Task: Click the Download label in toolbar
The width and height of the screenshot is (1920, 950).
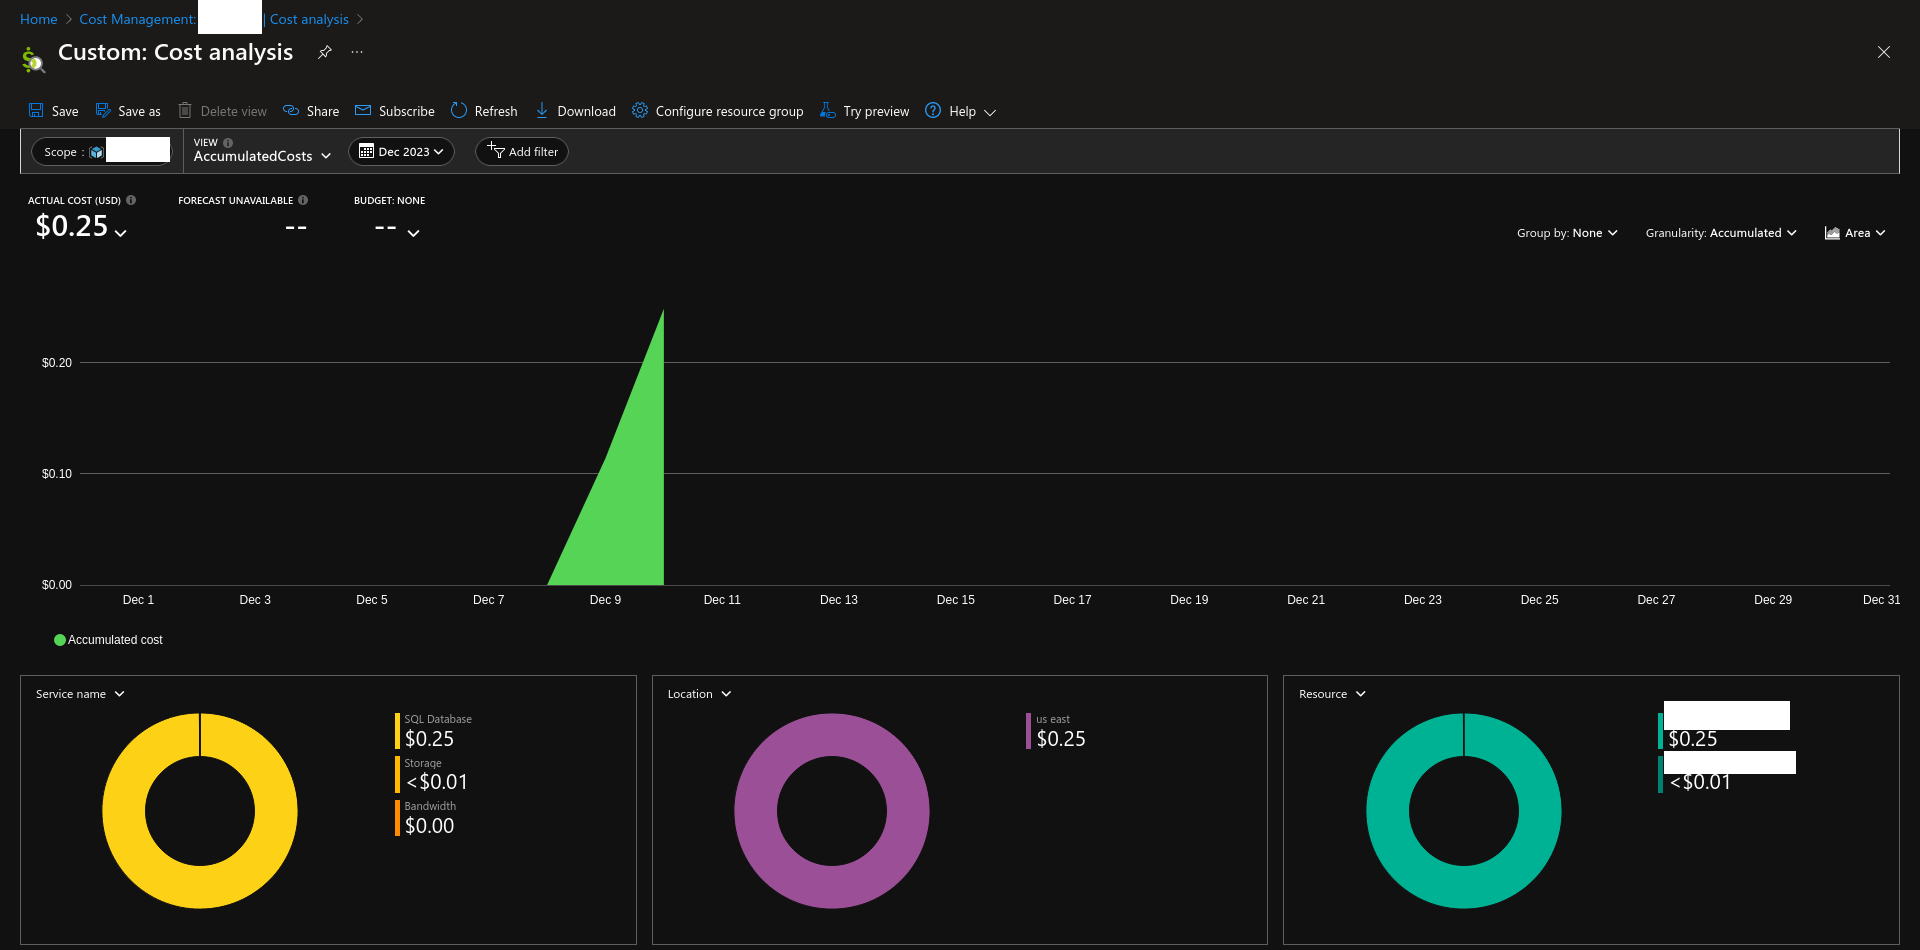Action: pos(586,111)
